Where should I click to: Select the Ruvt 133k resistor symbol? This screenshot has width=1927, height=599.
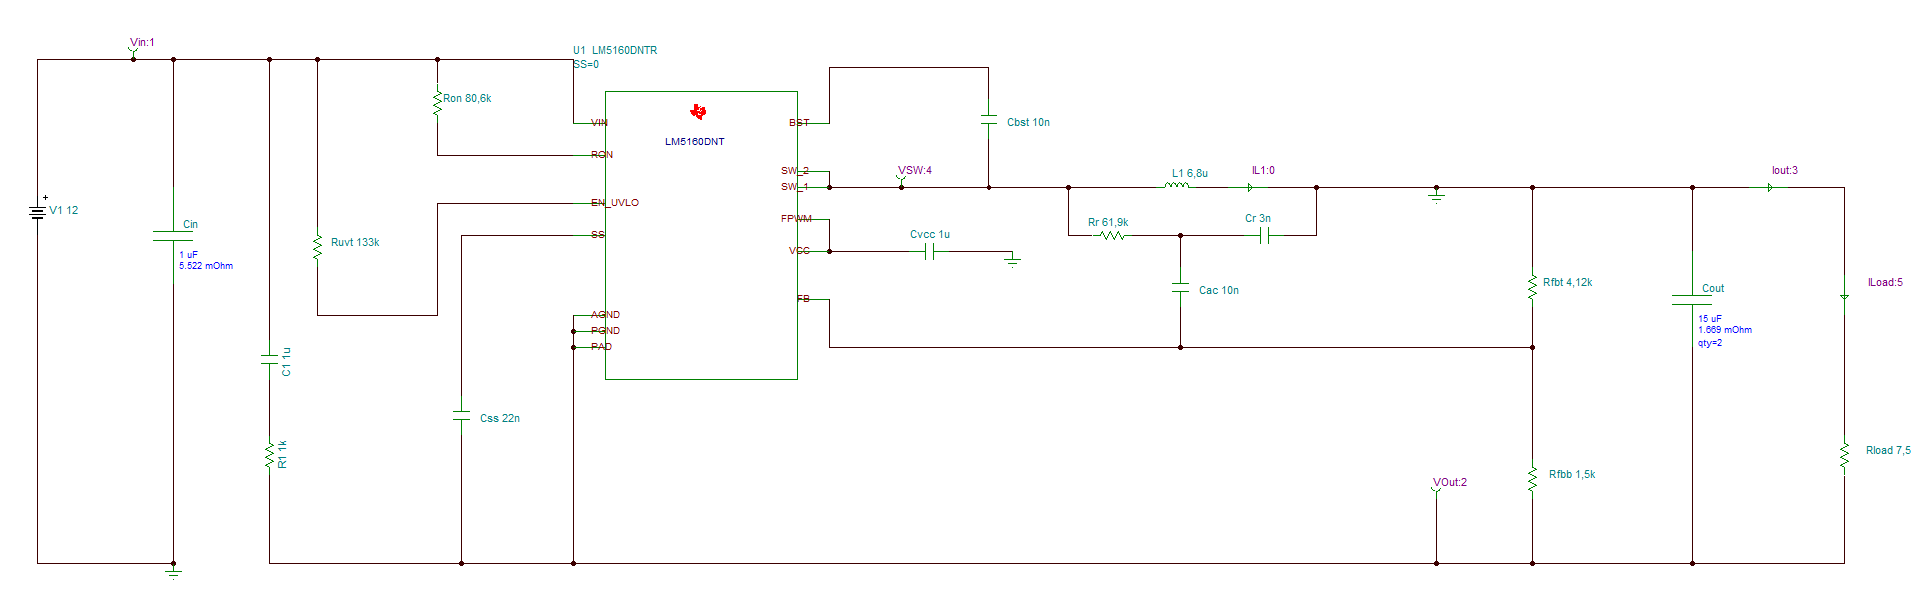(x=317, y=247)
